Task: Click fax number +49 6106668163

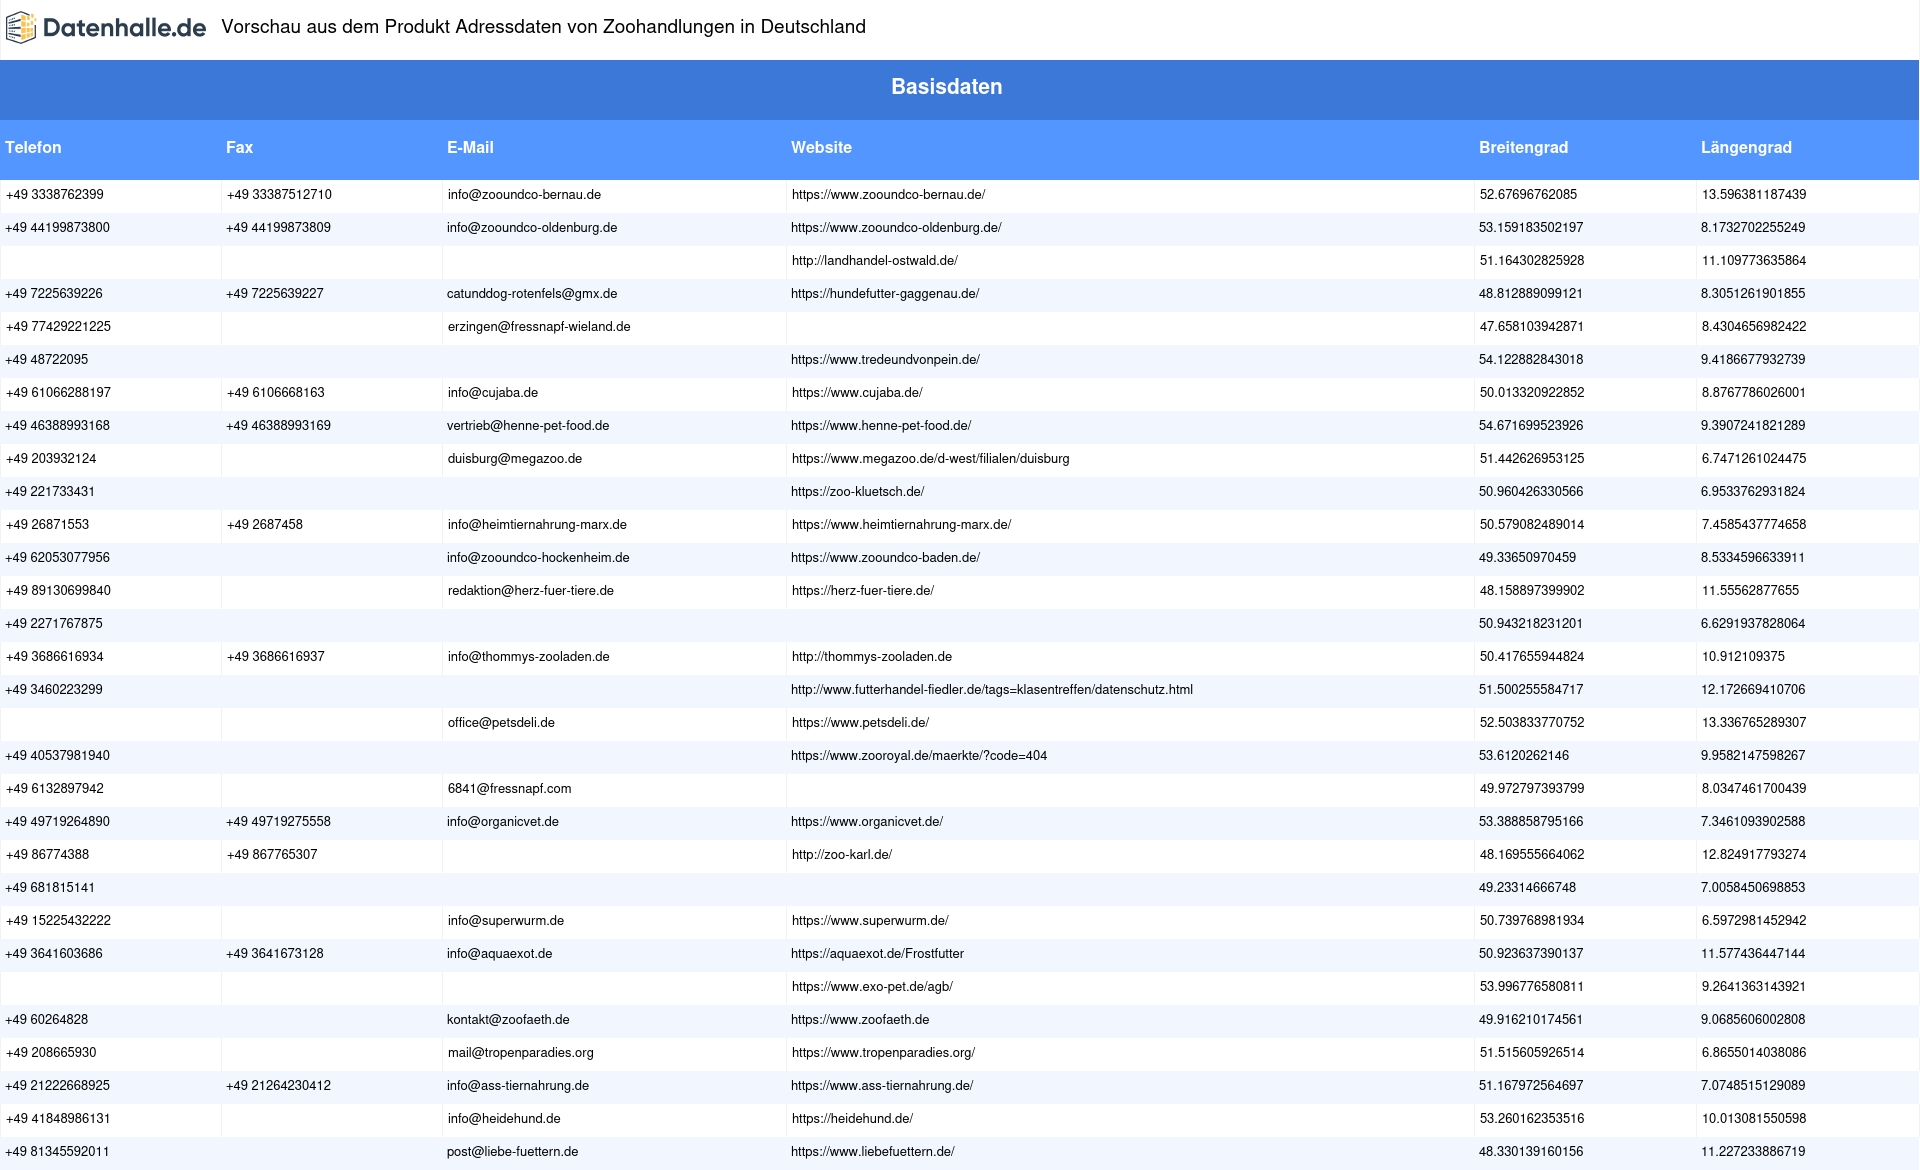Action: tap(276, 393)
